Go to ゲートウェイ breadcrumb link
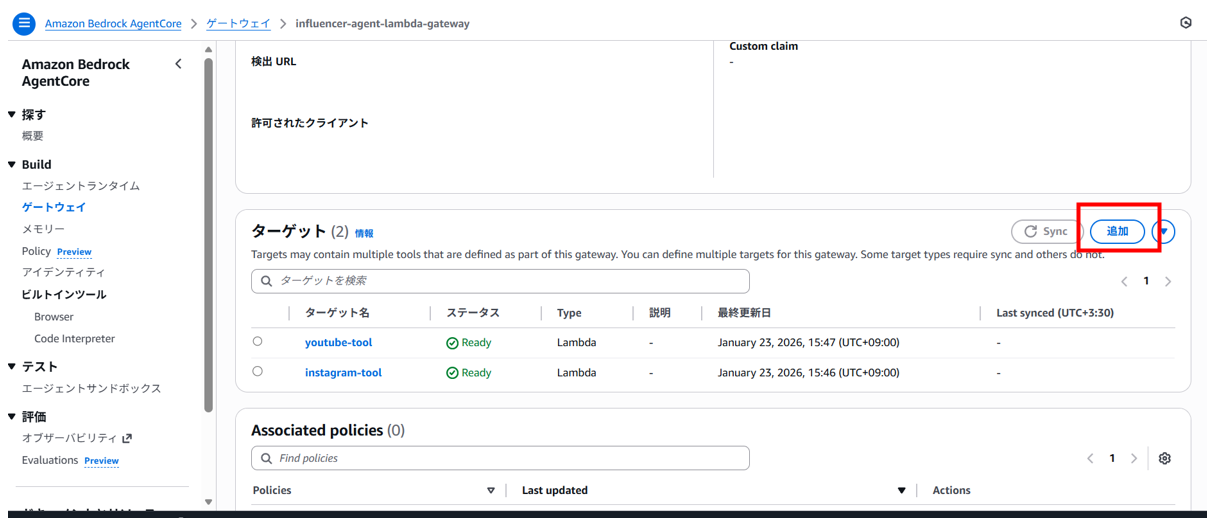 pos(238,23)
